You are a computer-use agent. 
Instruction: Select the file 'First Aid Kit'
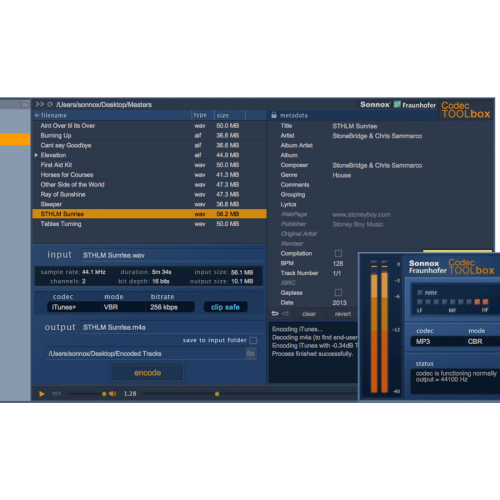(x=149, y=165)
